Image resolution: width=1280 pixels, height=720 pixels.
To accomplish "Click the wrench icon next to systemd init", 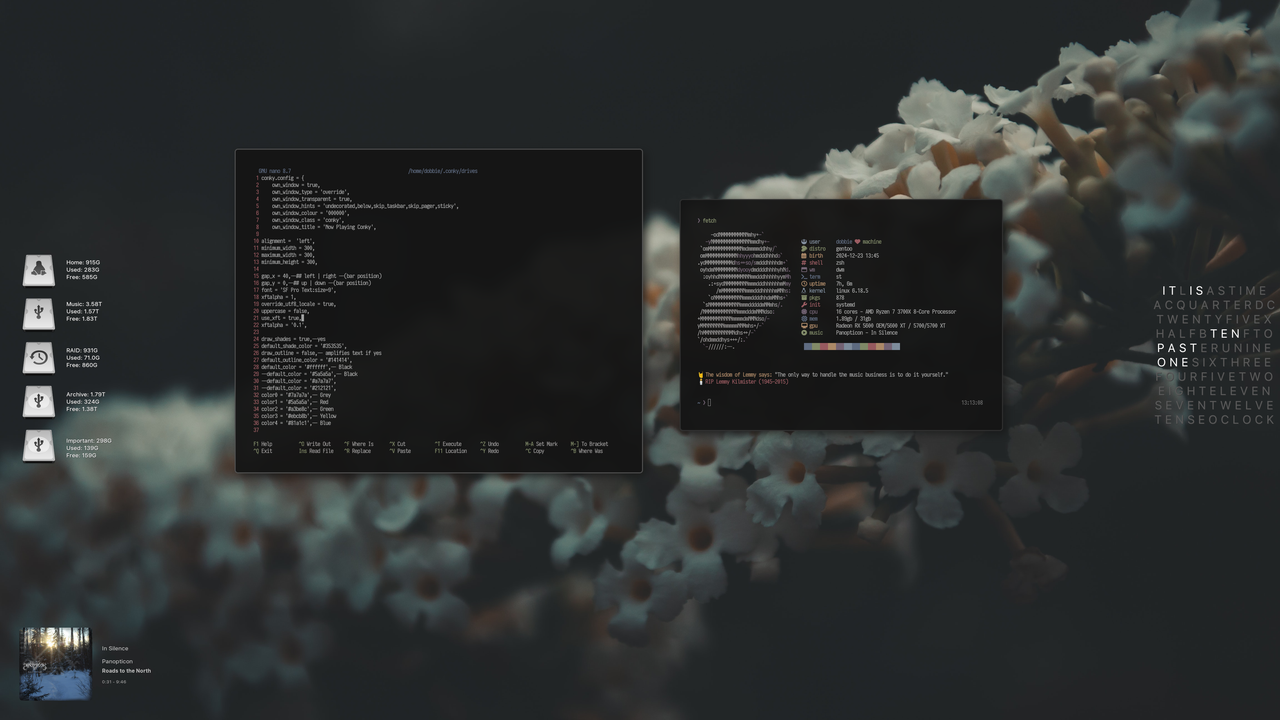I will click(x=804, y=305).
